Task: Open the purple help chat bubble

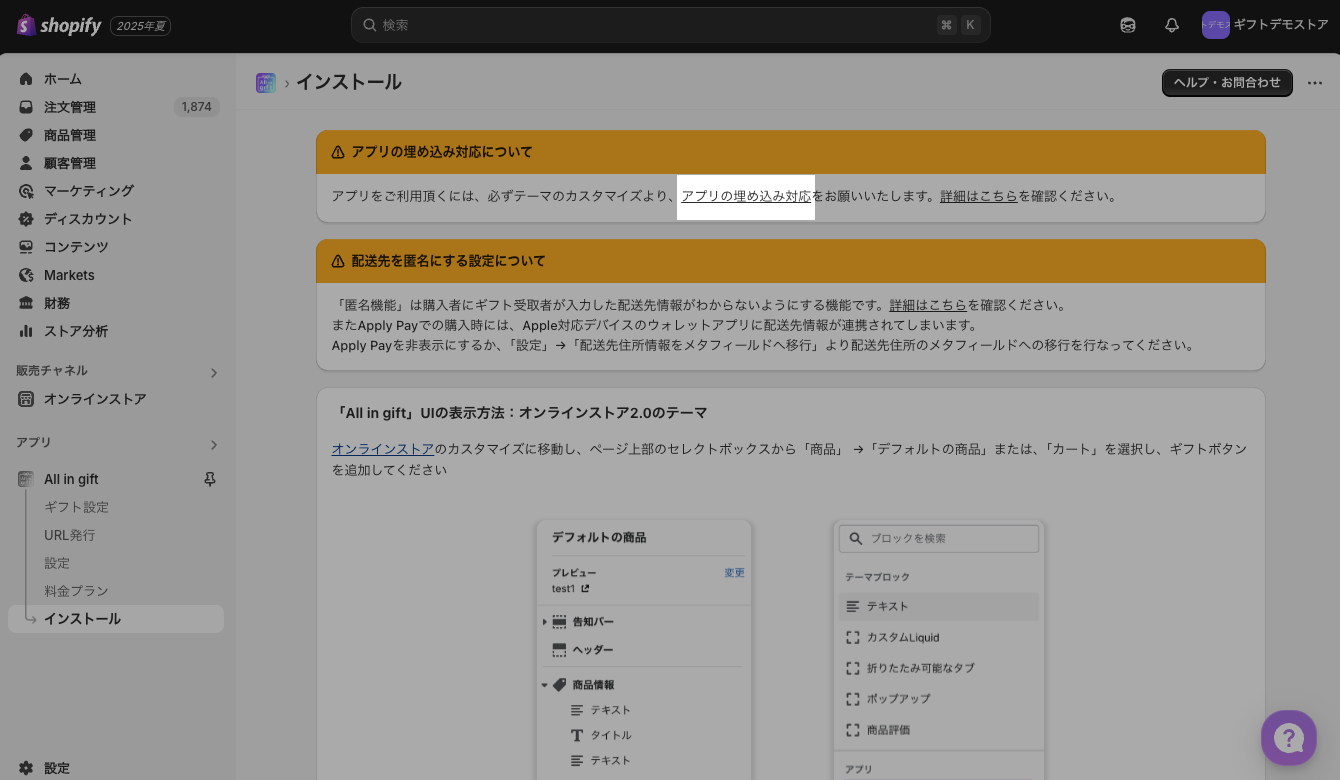Action: coord(1289,738)
